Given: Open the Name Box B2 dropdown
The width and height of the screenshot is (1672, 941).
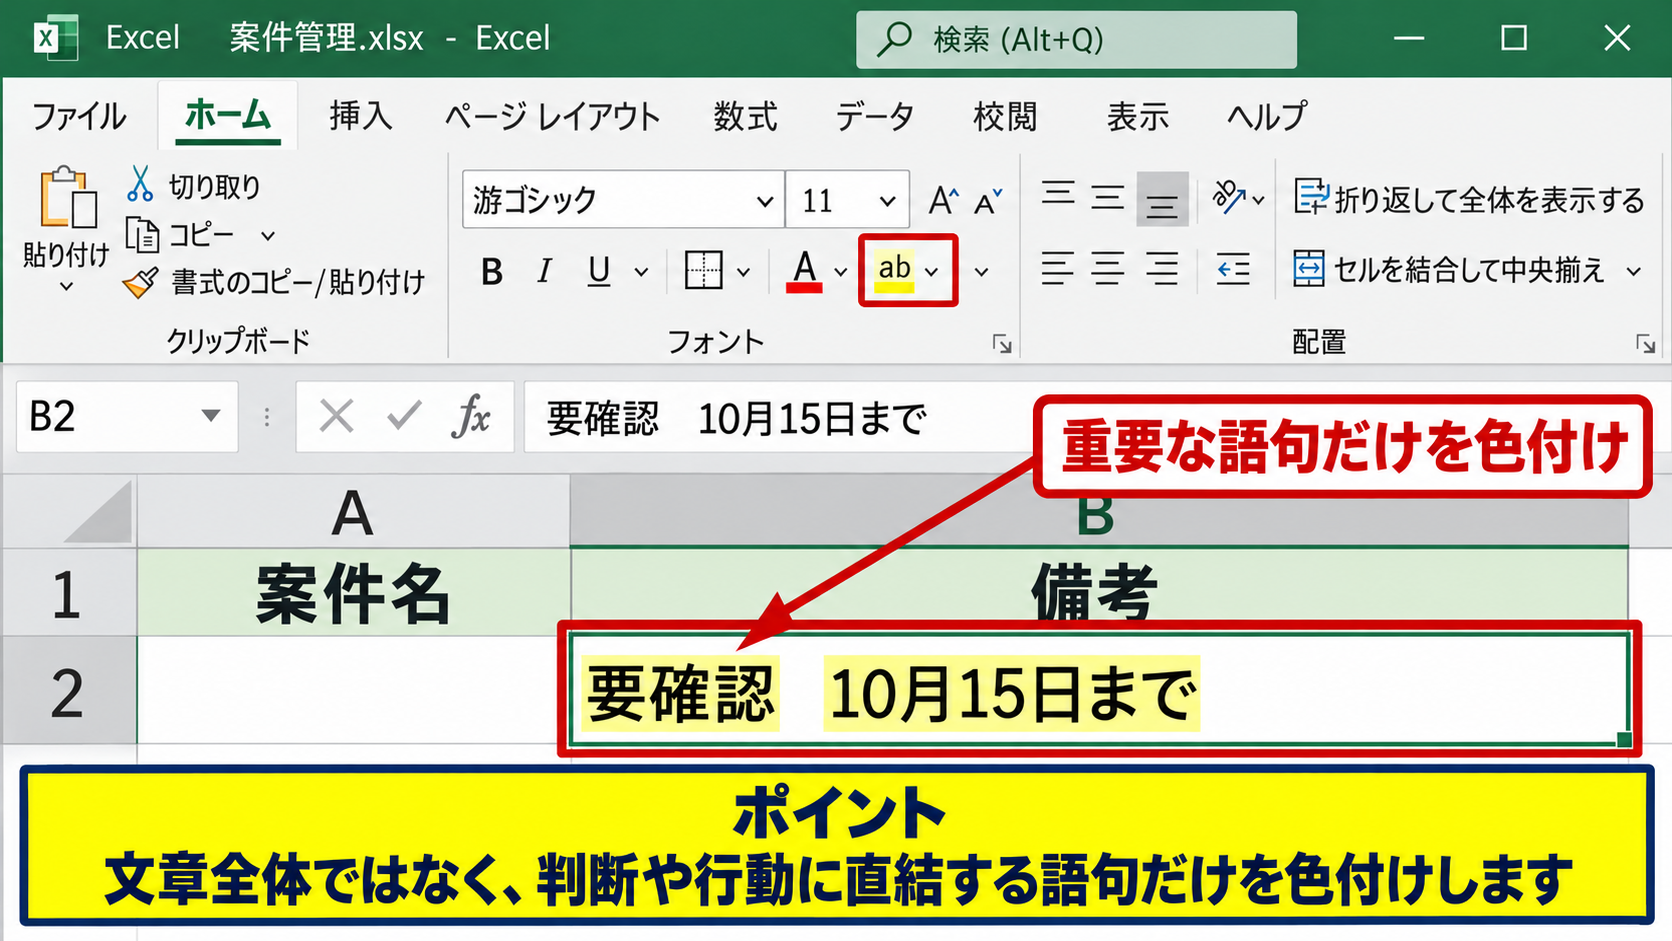Looking at the screenshot, I should [x=210, y=416].
